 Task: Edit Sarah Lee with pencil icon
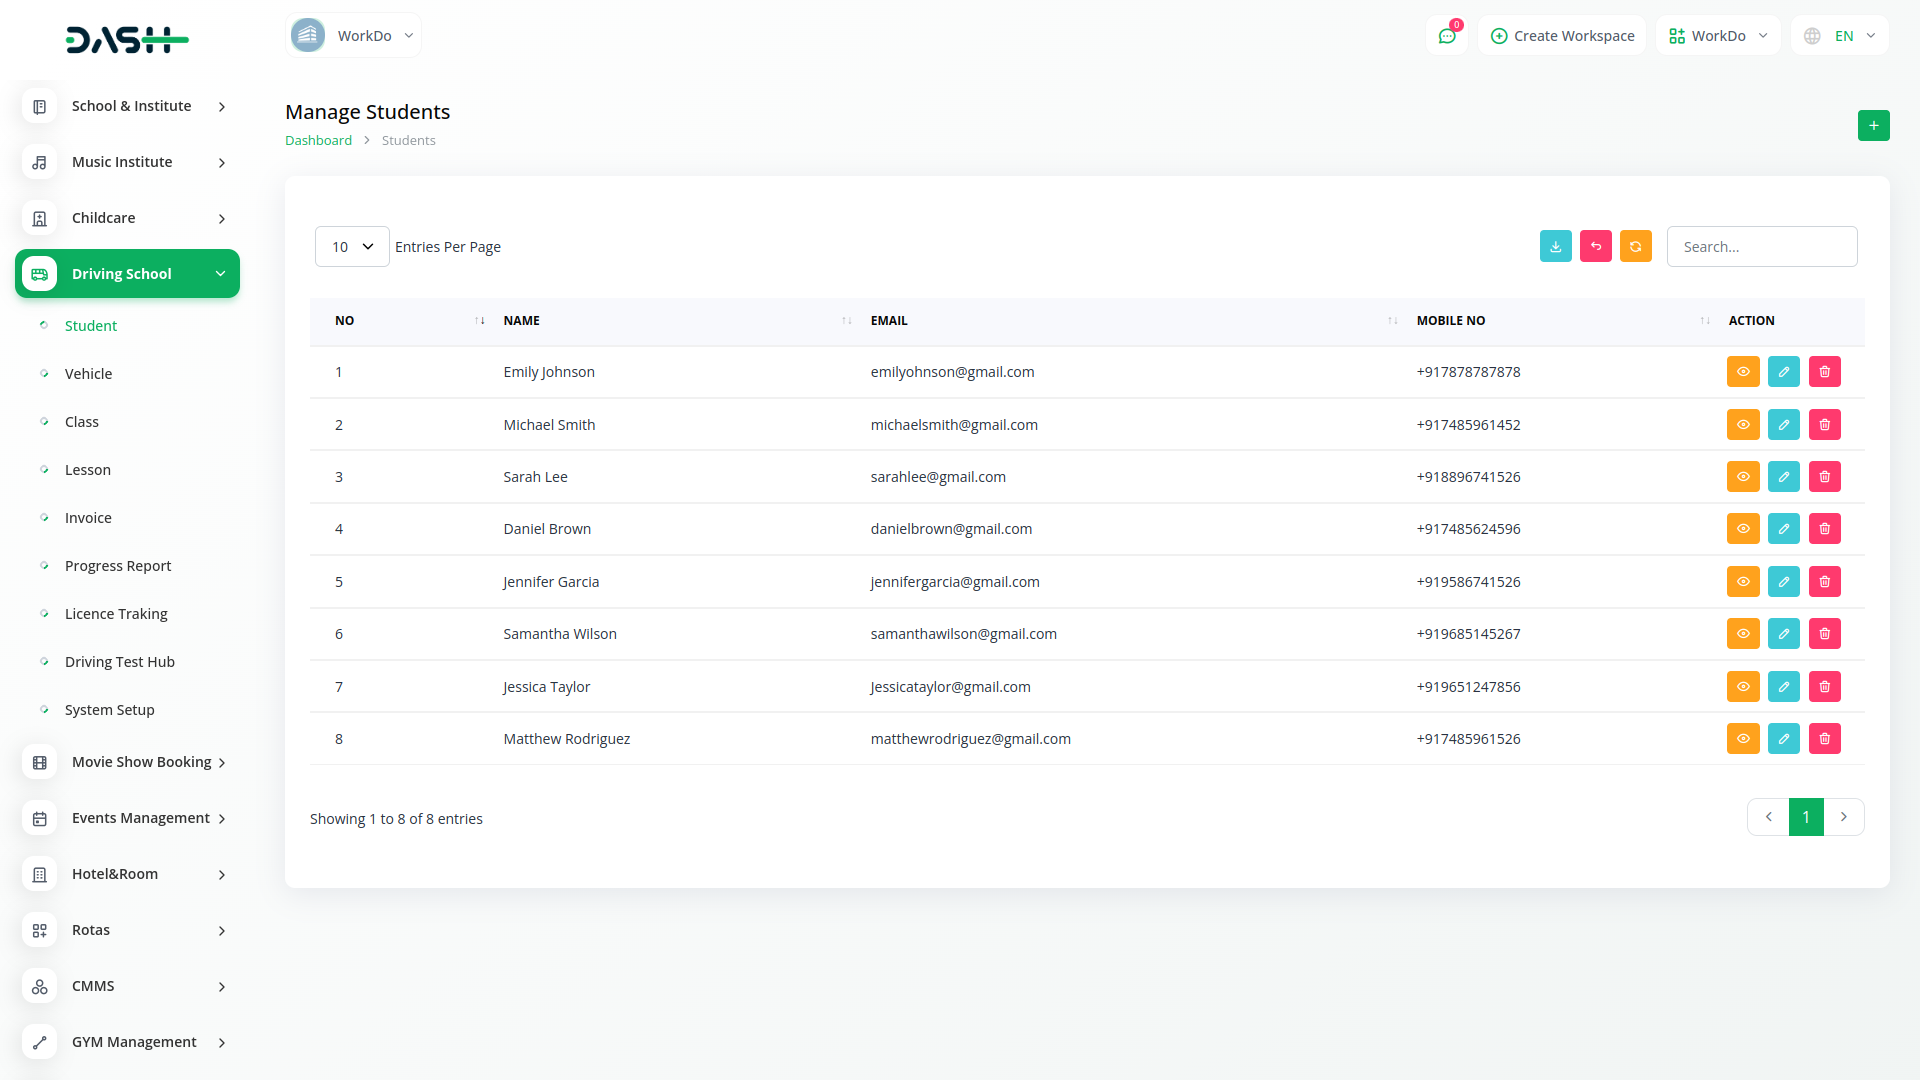click(x=1783, y=477)
